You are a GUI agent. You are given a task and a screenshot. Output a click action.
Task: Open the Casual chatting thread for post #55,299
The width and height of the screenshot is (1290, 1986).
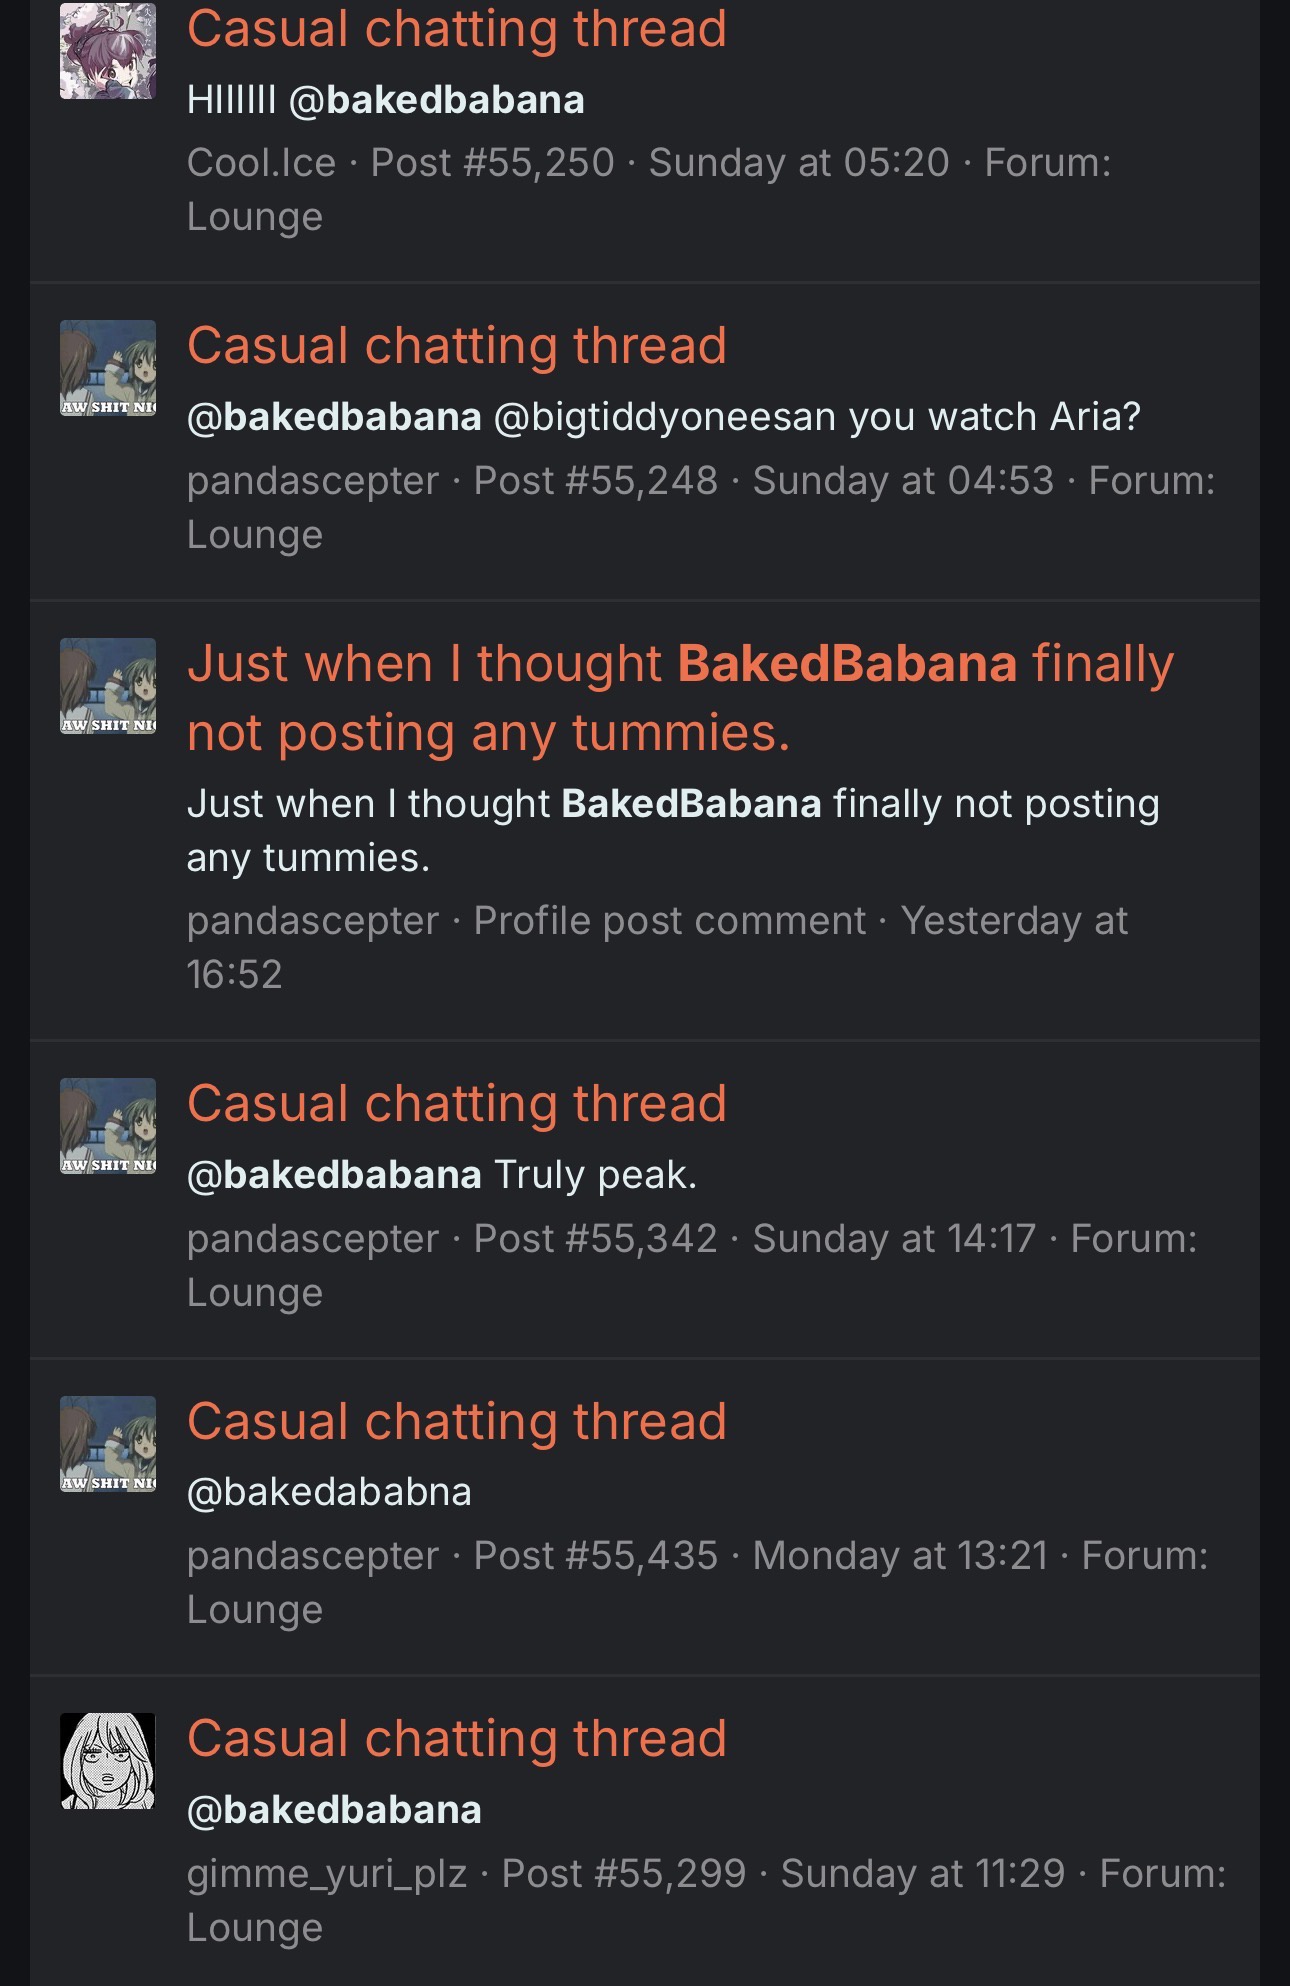pos(457,1739)
